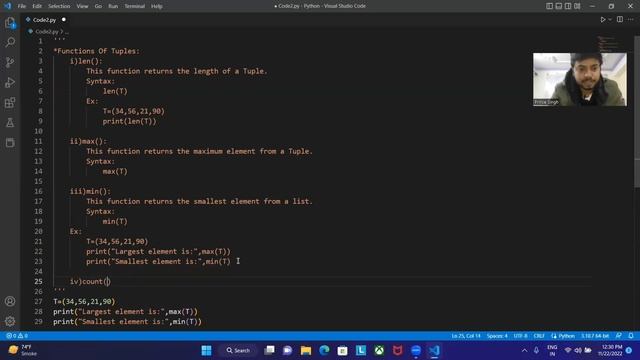Open the Search view in activity bar
640x360 pixels.
click(10, 42)
